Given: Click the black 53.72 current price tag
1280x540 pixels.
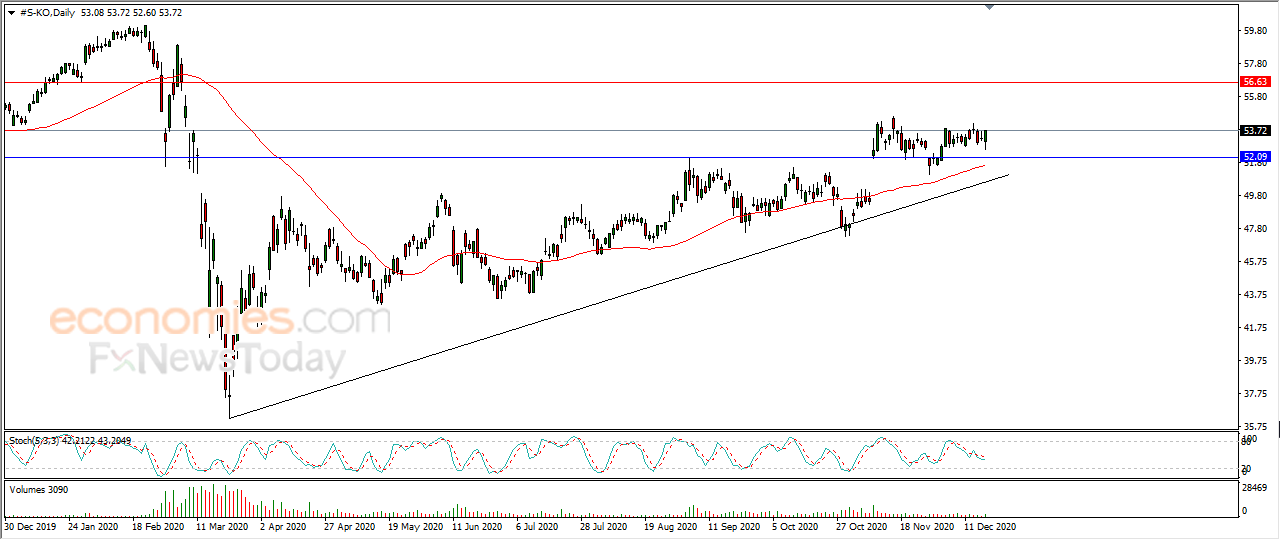Looking at the screenshot, I should [x=1255, y=130].
